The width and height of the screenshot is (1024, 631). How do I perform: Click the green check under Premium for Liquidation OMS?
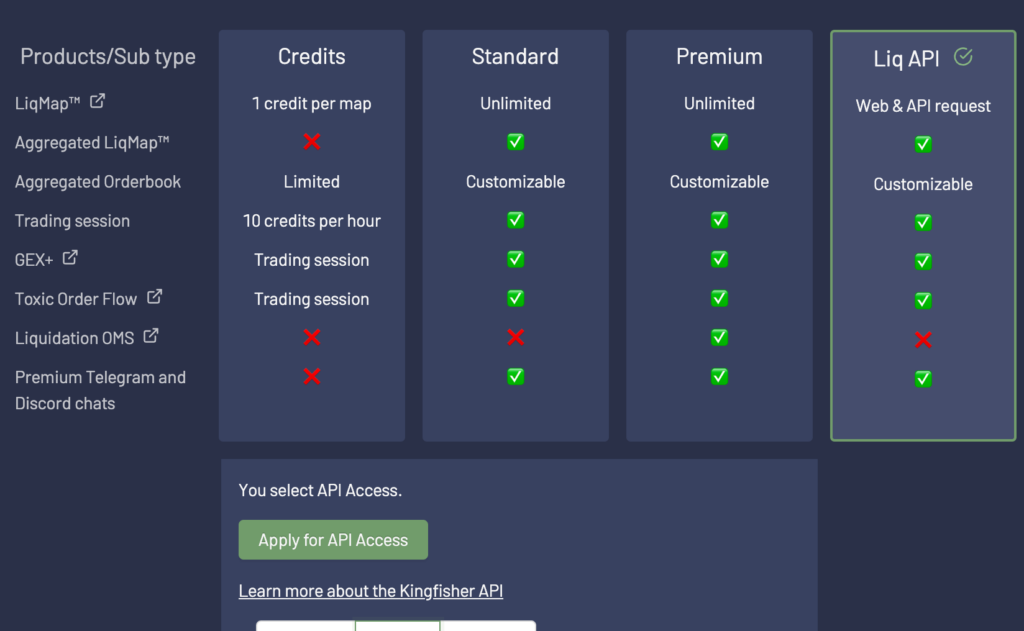point(719,339)
